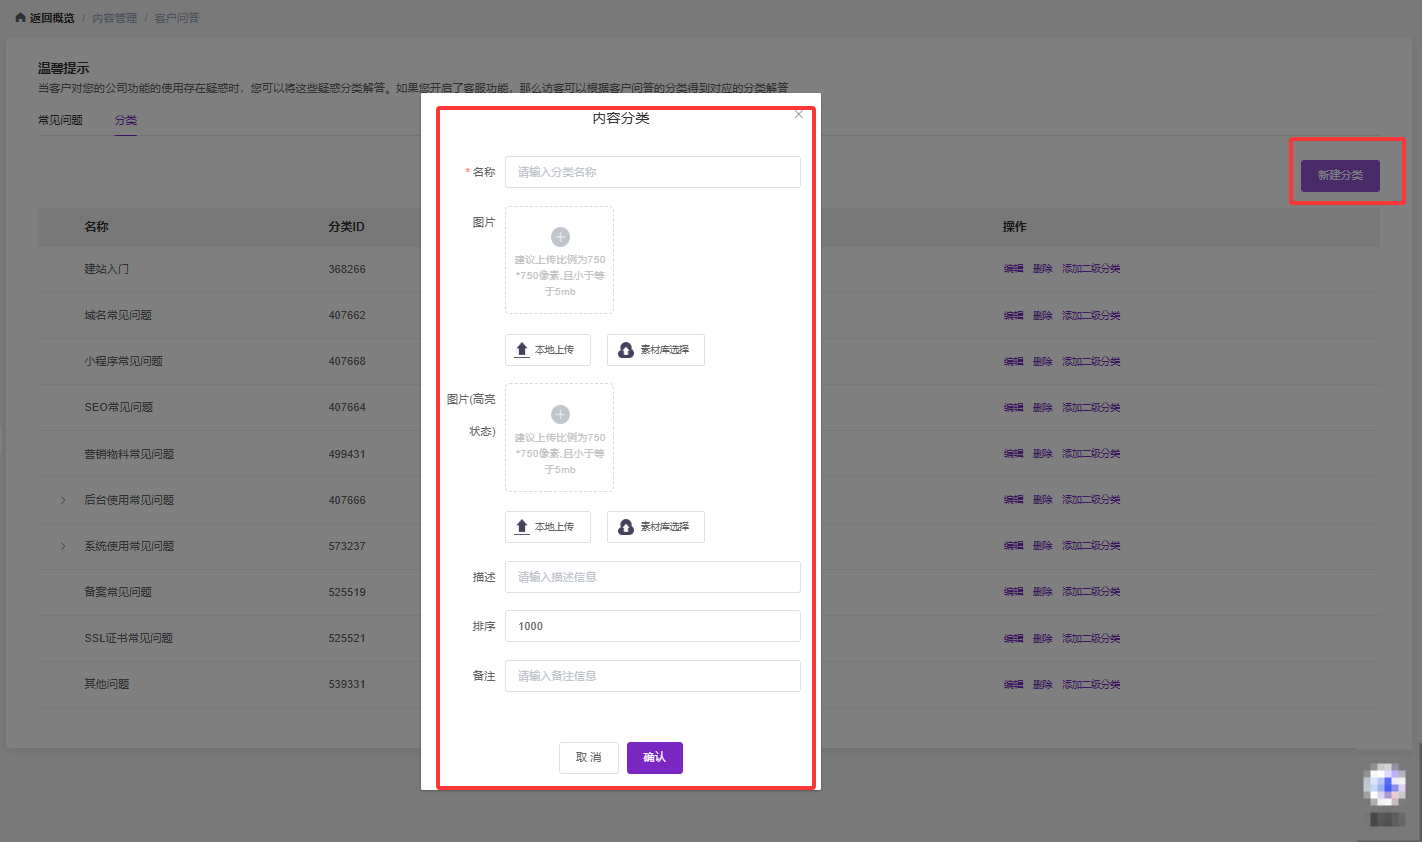Image resolution: width=1422 pixels, height=842 pixels.
Task: Click 添加二级分类 for 后台使用常见问题
Action: 1091,500
